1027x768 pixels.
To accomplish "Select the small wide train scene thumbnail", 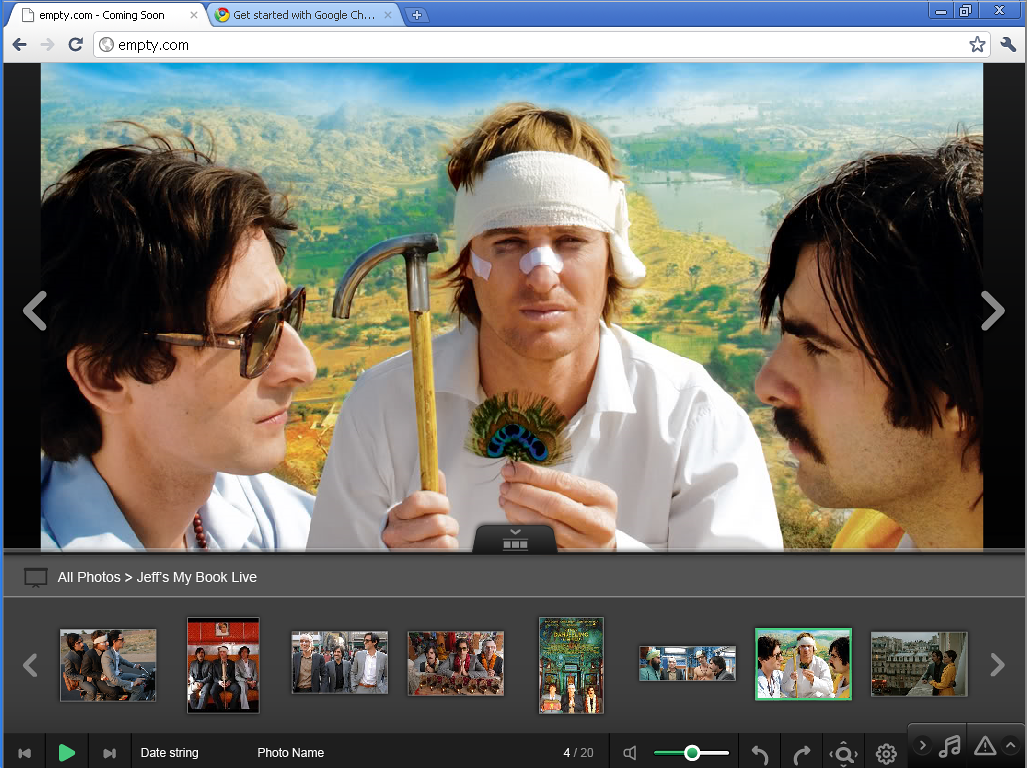I will tap(687, 663).
